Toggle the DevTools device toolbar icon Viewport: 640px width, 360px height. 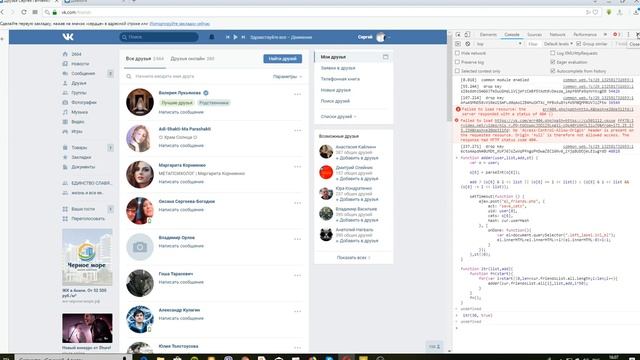[x=467, y=35]
